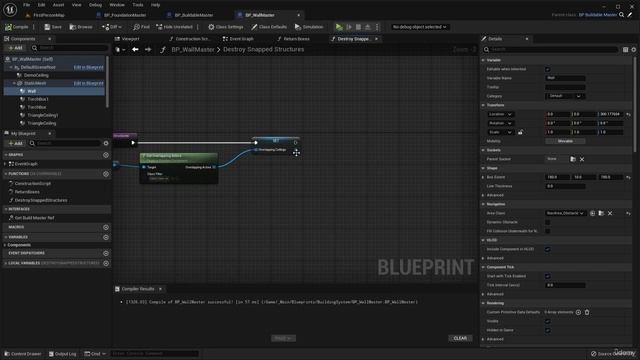Open debug object selector dropdown
640x360 pixels.
pos(419,27)
